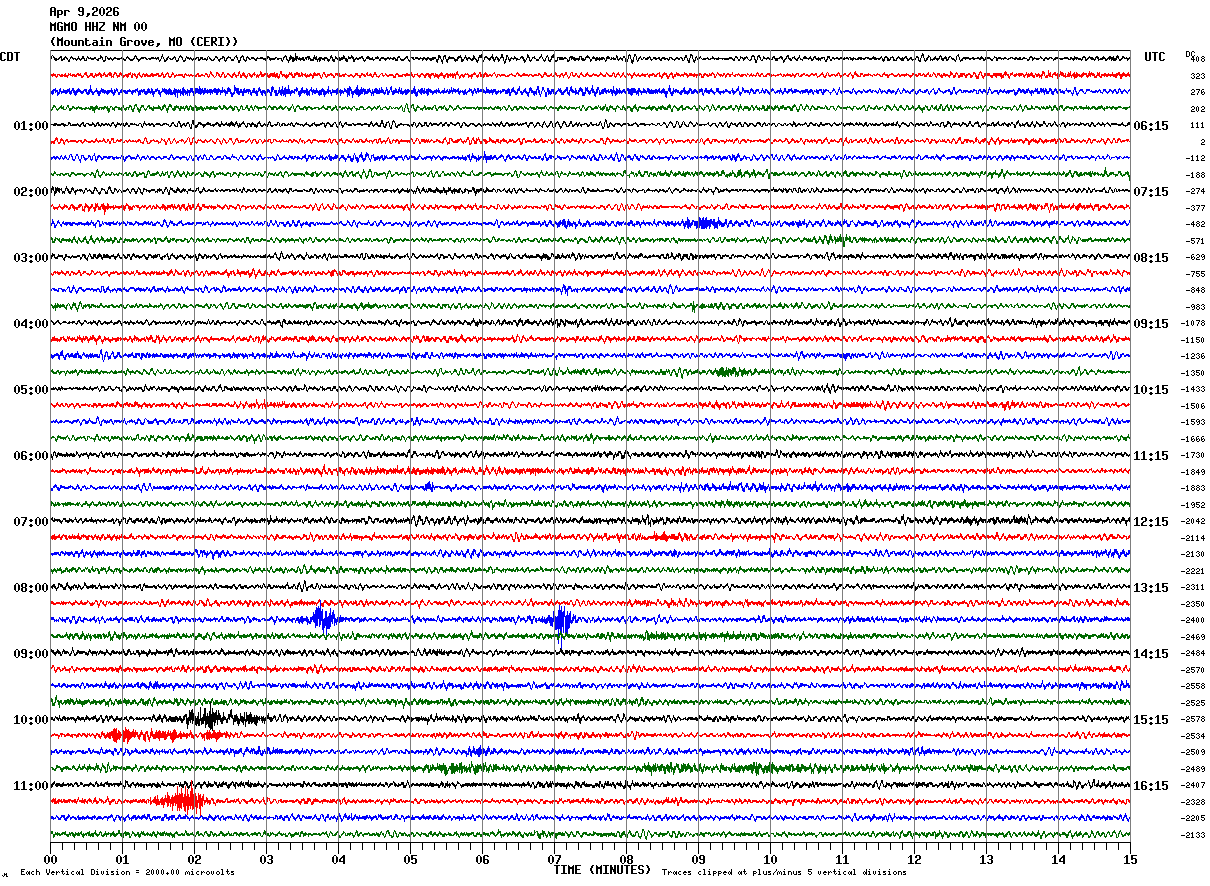
Task: Click the '13:15' UTC time label
Action: [1151, 588]
